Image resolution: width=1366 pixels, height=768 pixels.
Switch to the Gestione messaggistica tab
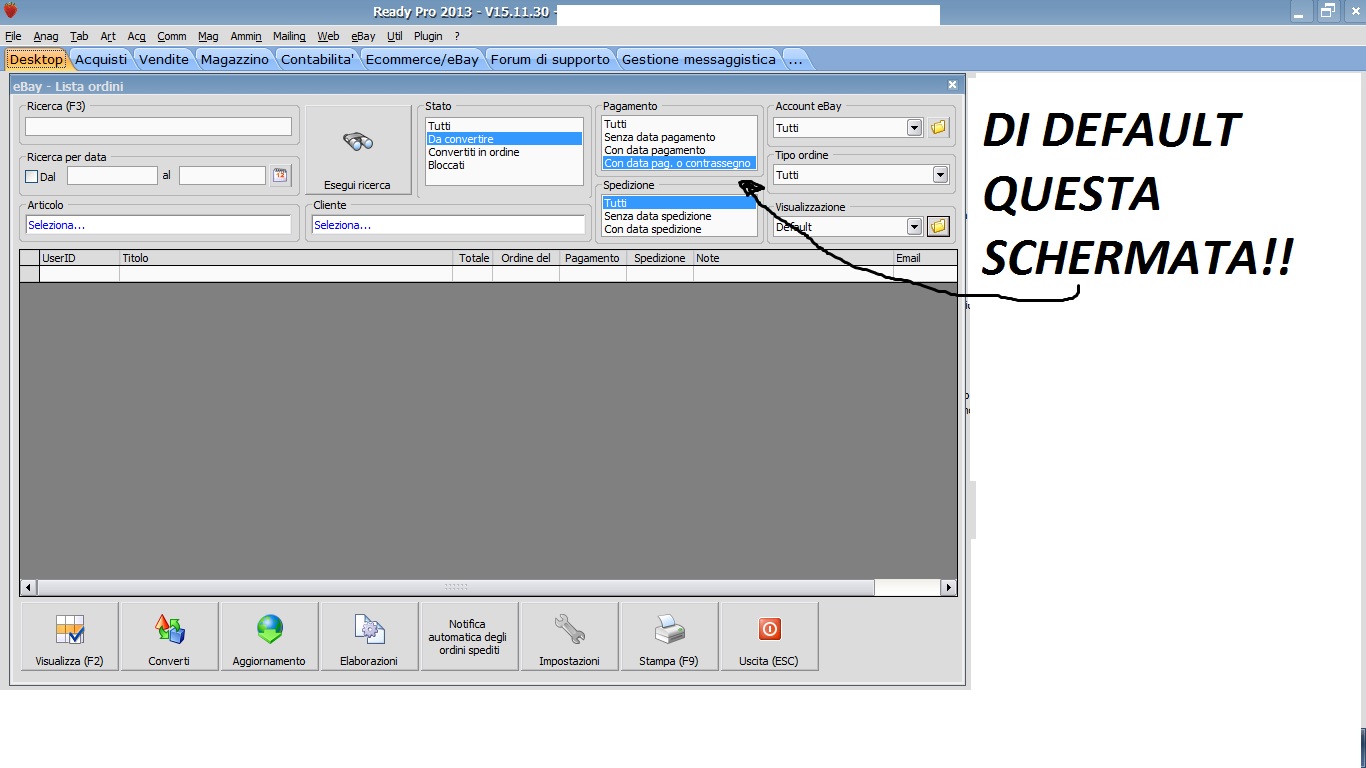(x=699, y=59)
